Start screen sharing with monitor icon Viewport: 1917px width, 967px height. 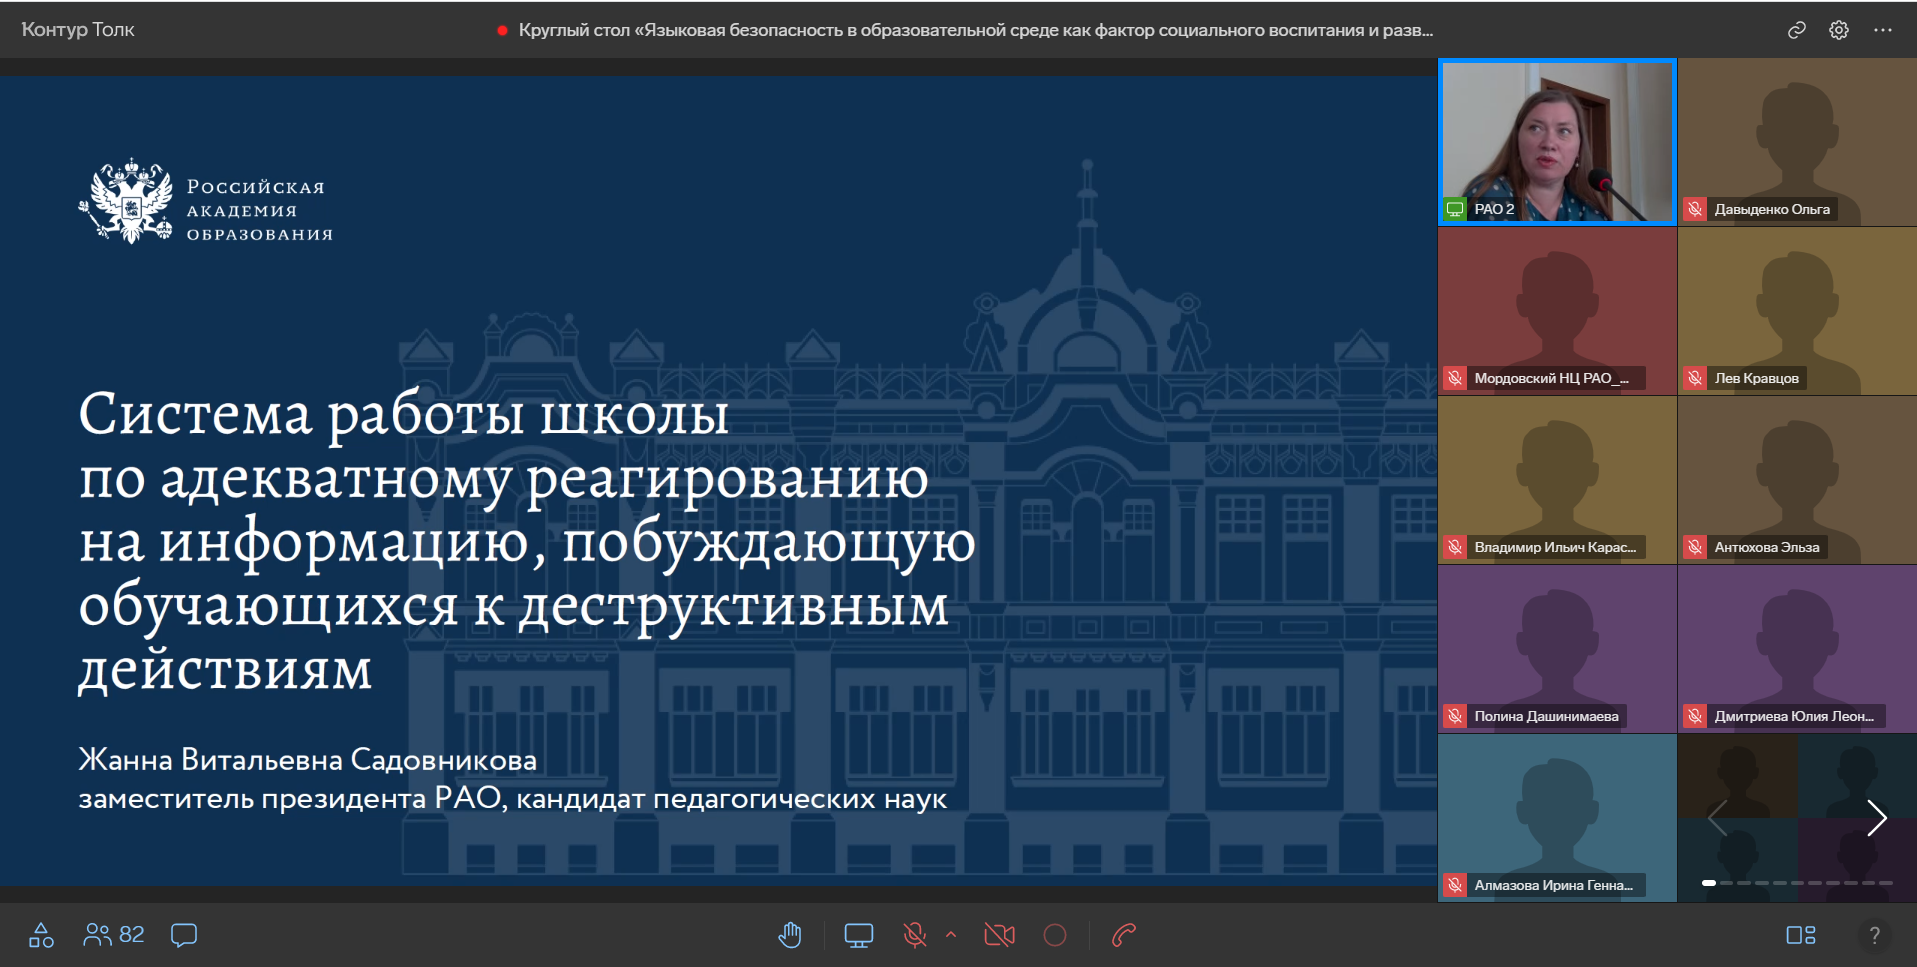[858, 935]
